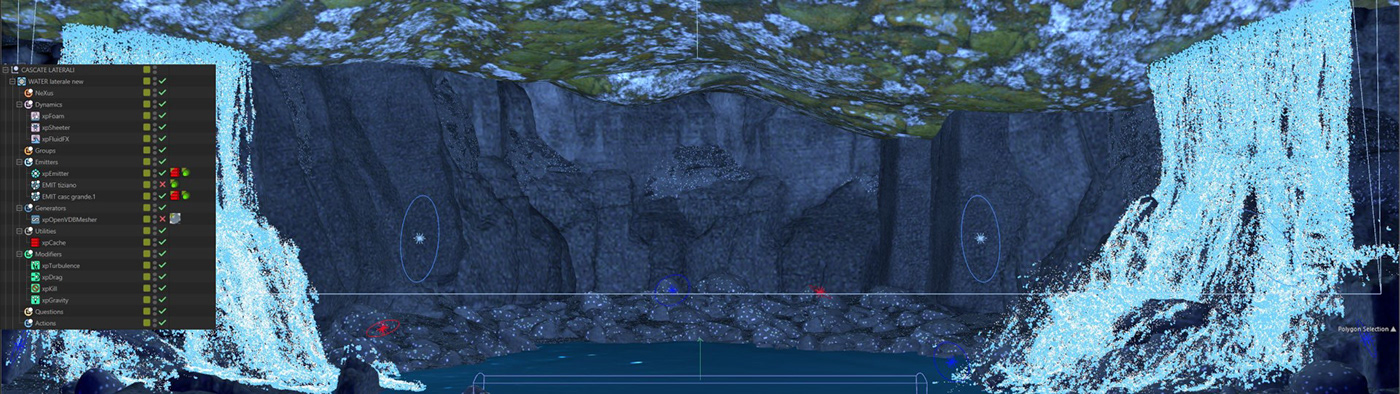Click the xpTurbulence modifier icon
Viewport: 1400px width, 394px height.
(35, 266)
